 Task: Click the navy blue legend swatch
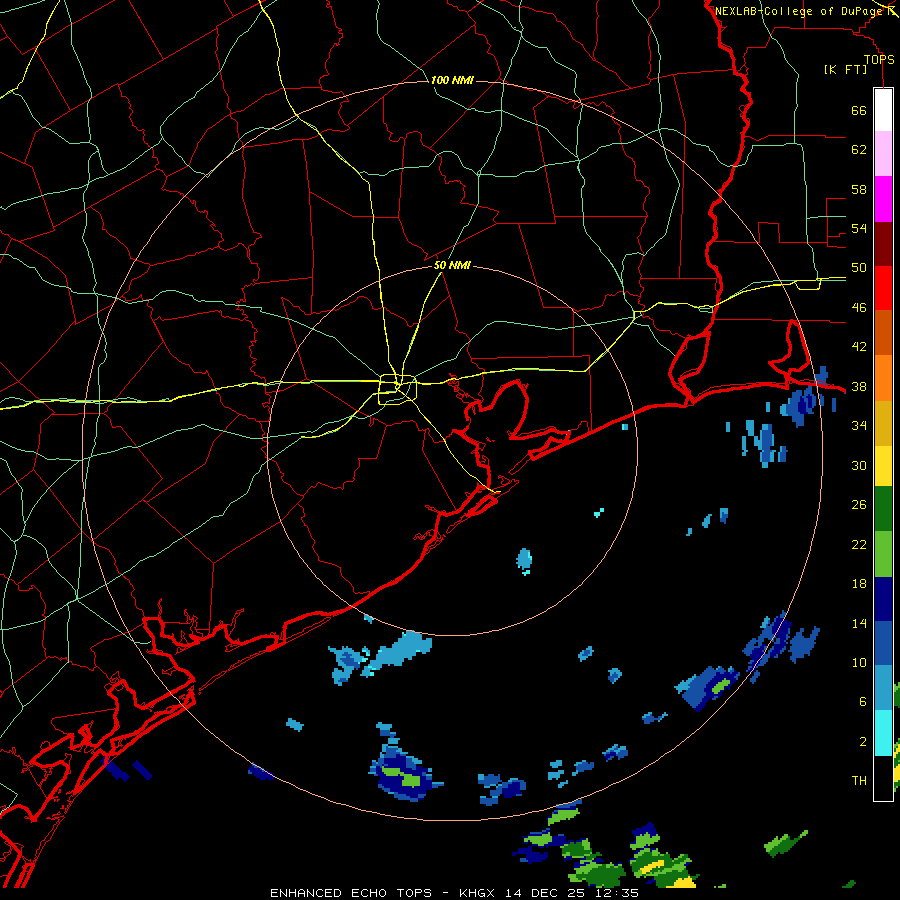883,599
